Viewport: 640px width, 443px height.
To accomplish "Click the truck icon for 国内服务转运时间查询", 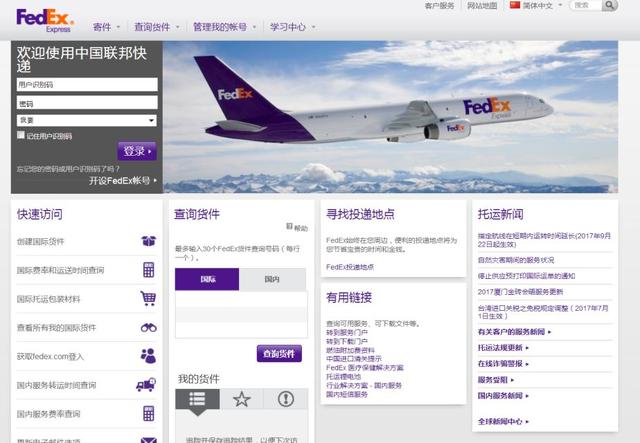I will point(146,385).
